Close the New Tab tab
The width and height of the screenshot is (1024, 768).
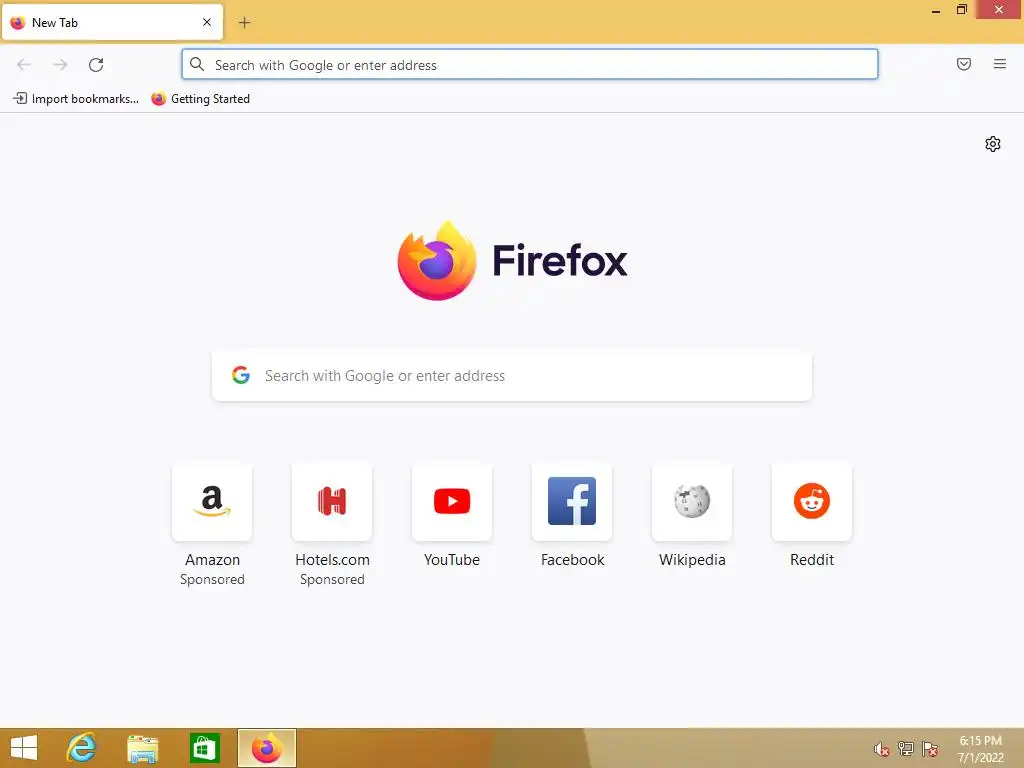coord(206,22)
